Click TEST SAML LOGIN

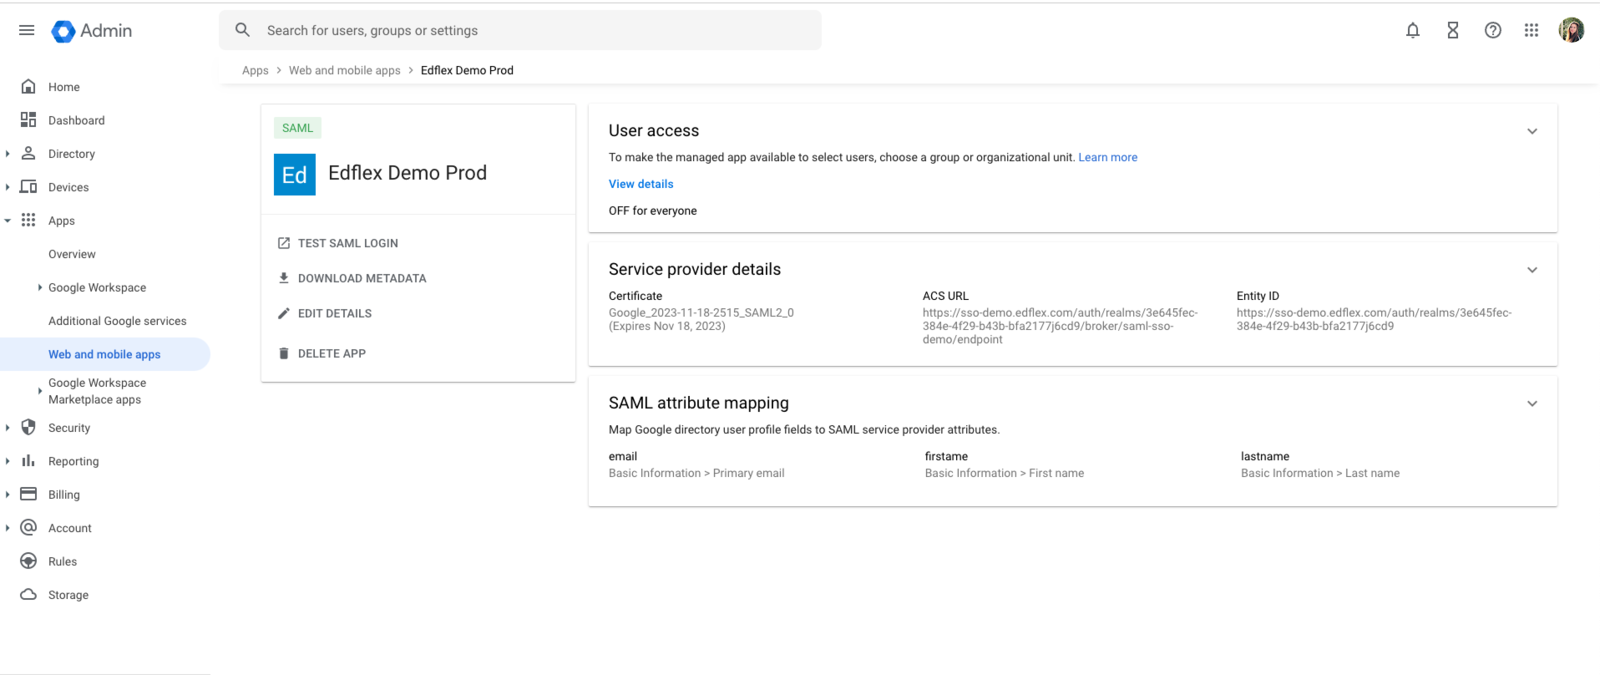[348, 243]
